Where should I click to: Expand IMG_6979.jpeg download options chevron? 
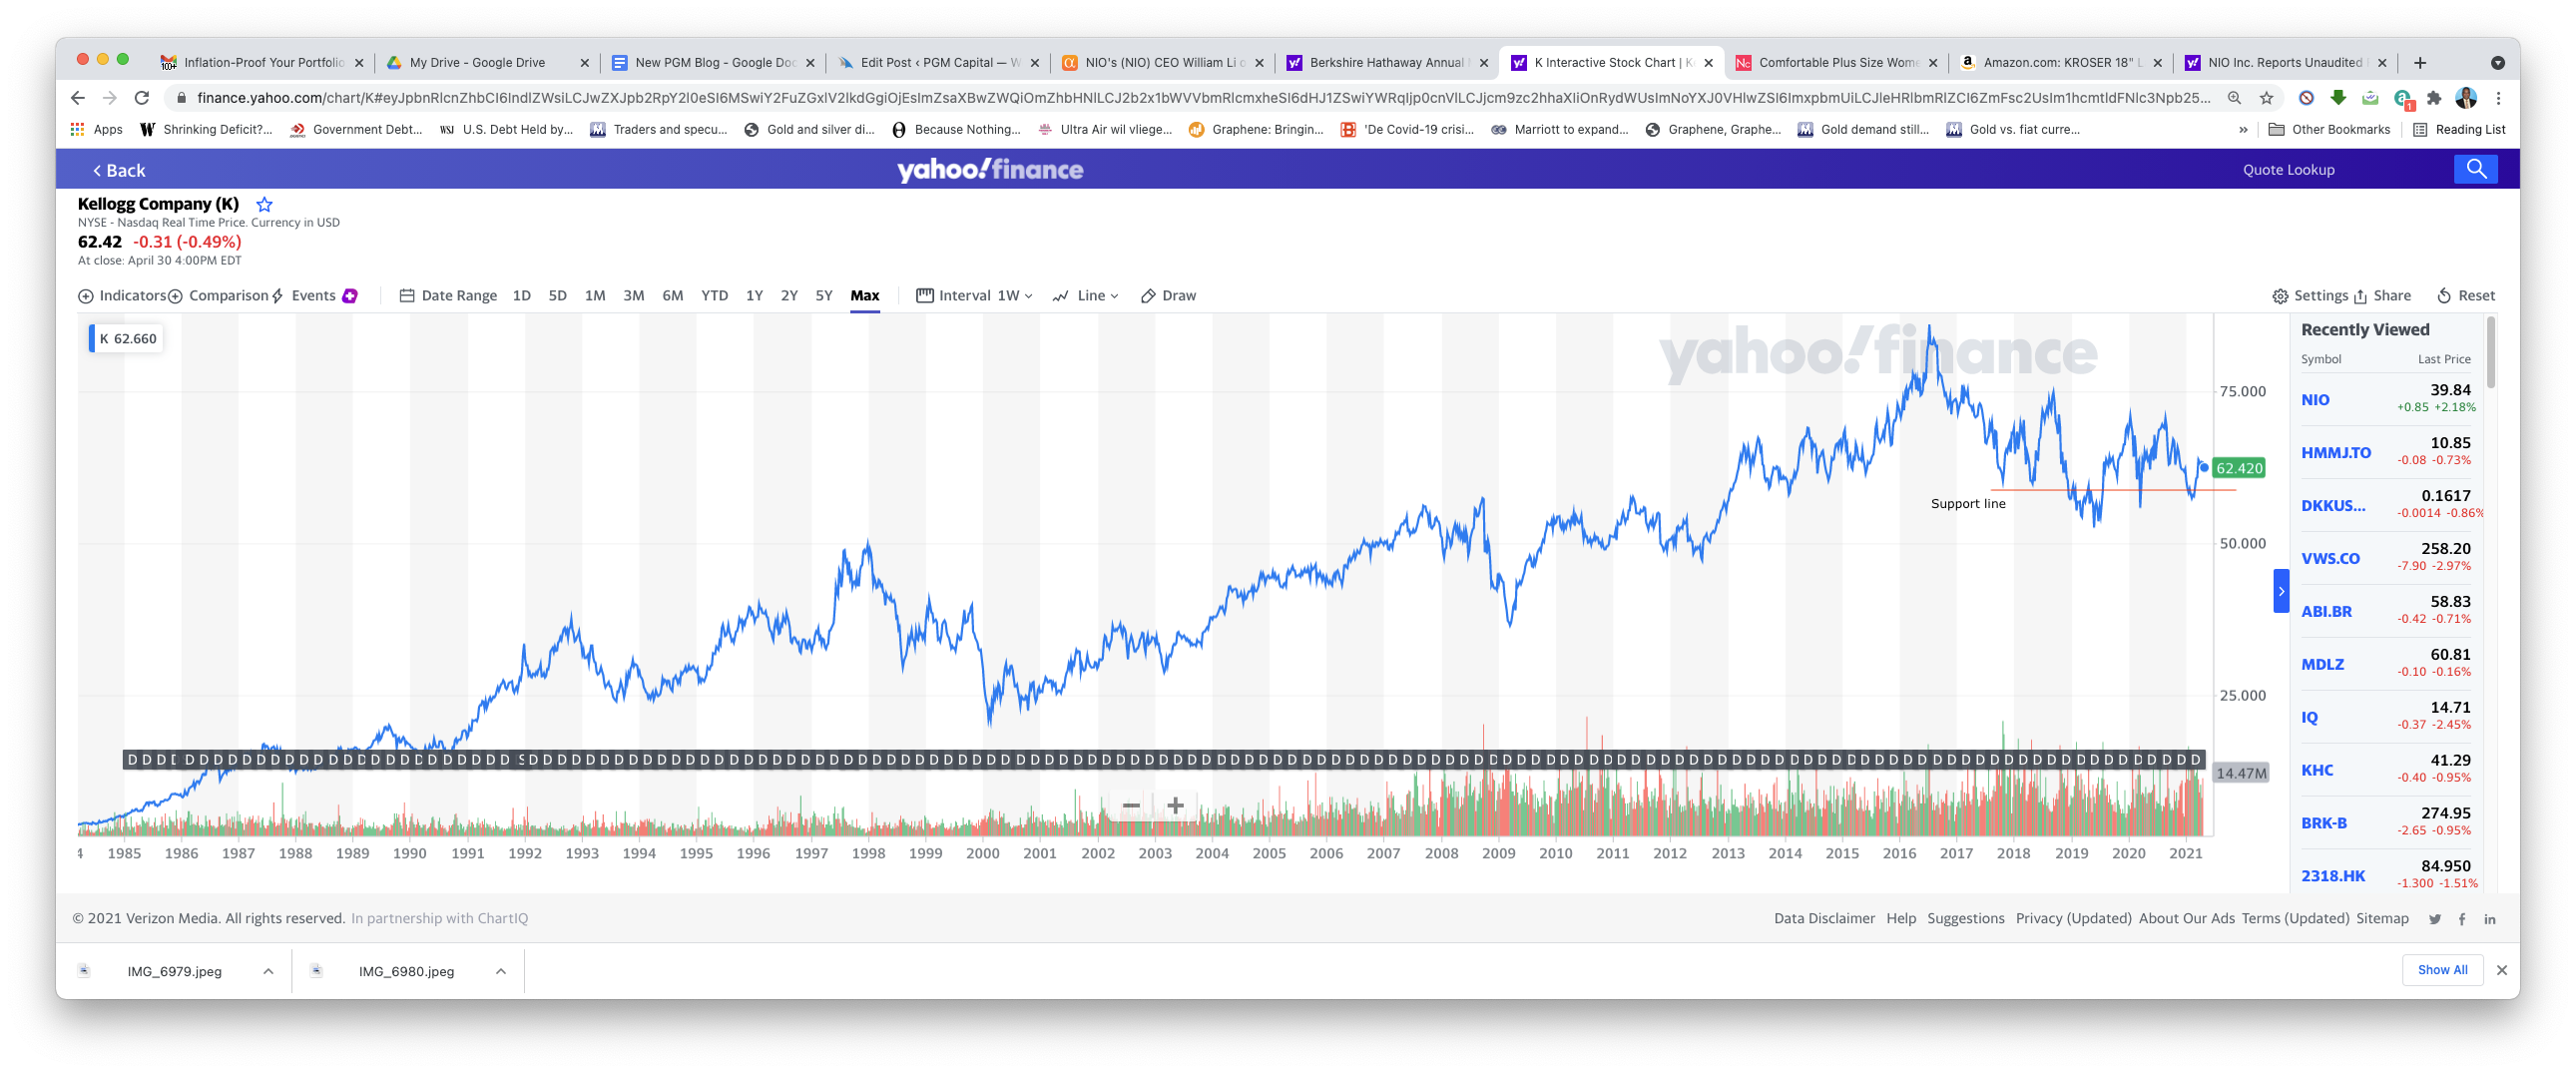tap(268, 971)
